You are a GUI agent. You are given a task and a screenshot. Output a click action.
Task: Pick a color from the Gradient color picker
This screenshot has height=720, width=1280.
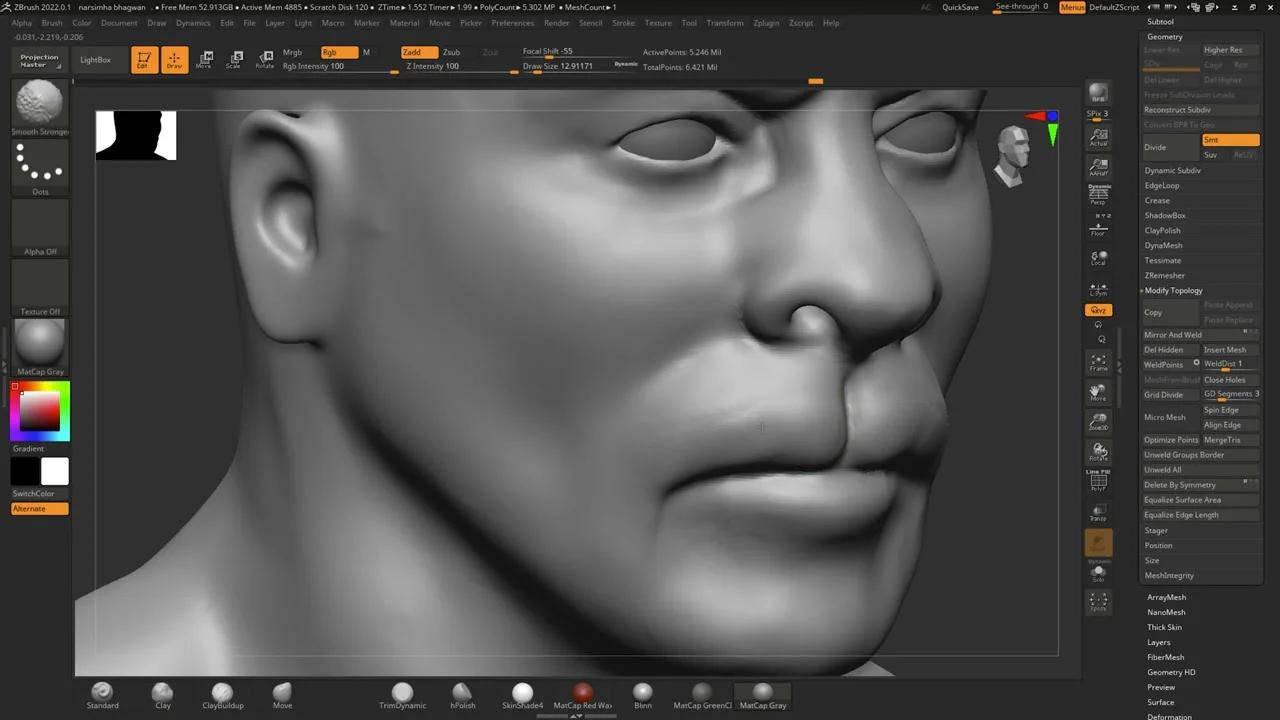tap(40, 410)
